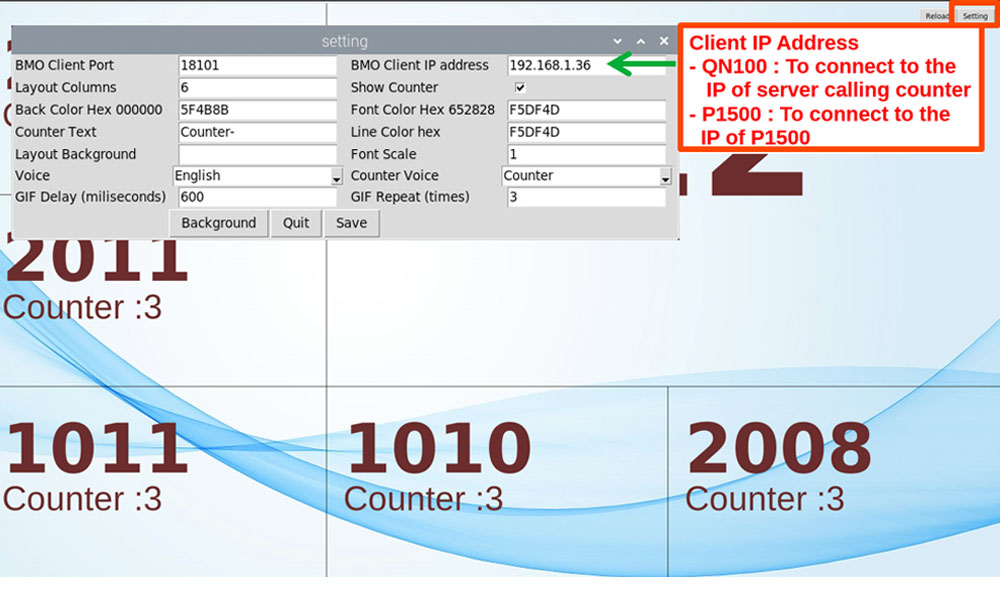Open the Counter Voice dropdown
The image size is (1000, 610).
point(587,176)
